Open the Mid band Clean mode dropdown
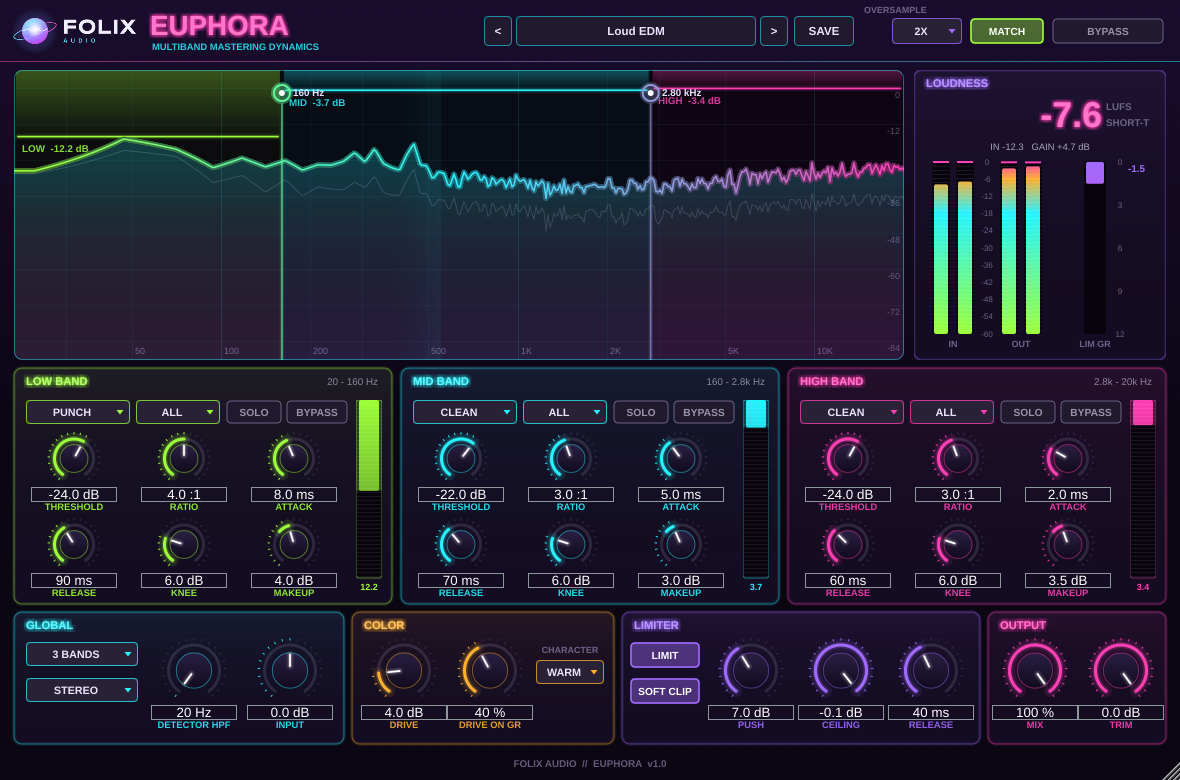 pos(464,412)
